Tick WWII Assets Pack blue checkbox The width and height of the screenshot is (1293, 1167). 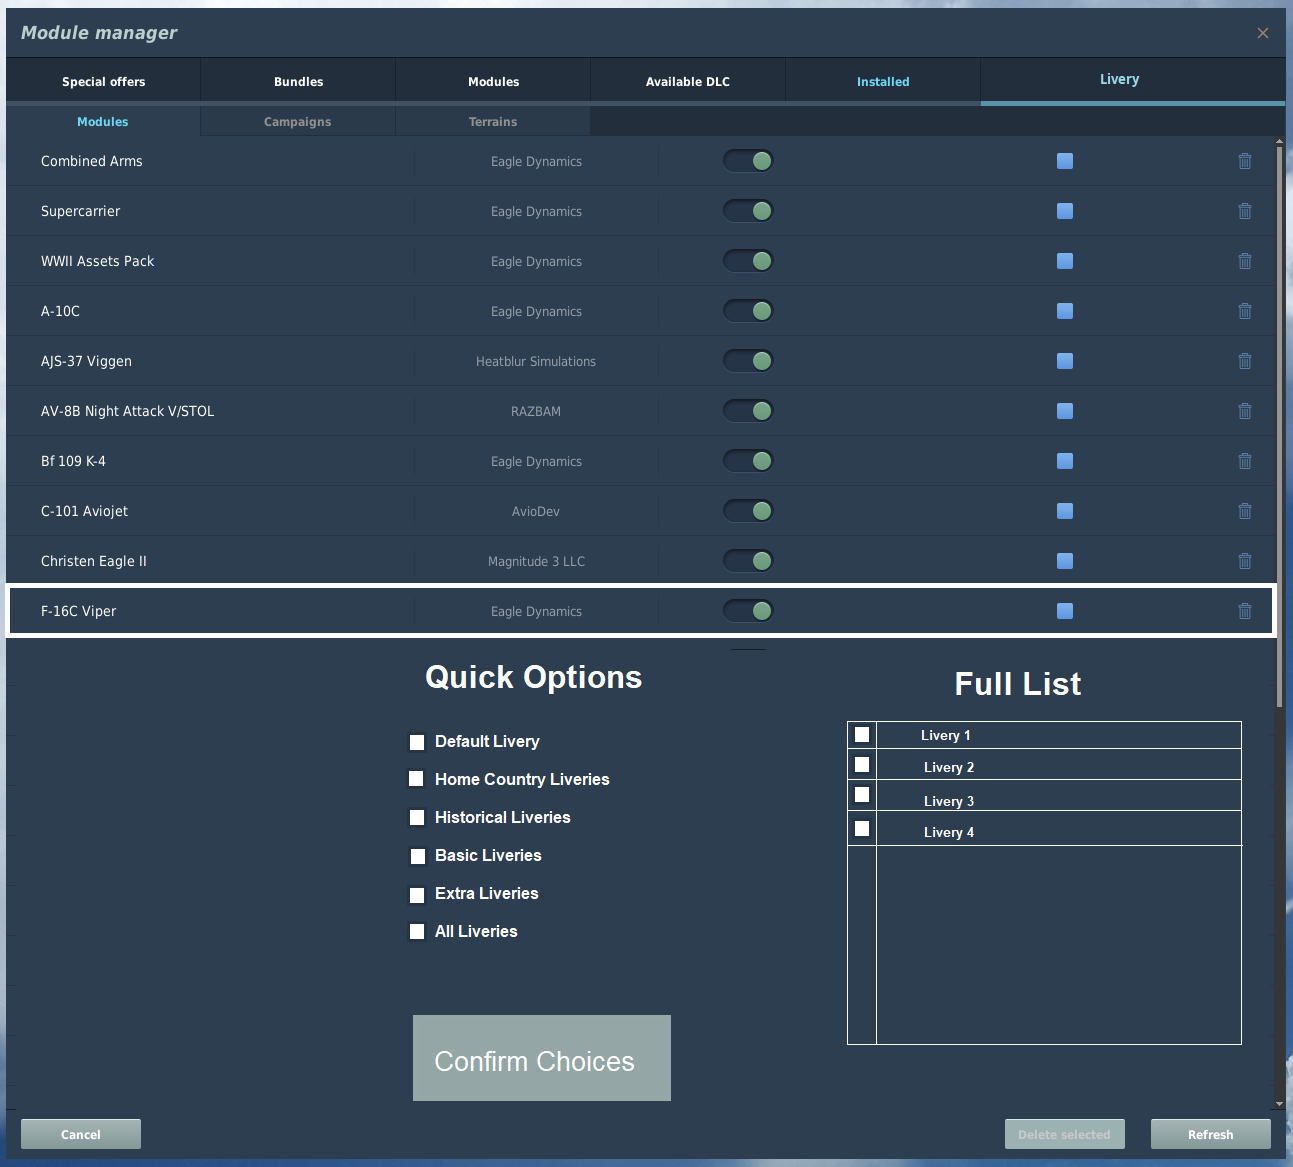click(1065, 261)
